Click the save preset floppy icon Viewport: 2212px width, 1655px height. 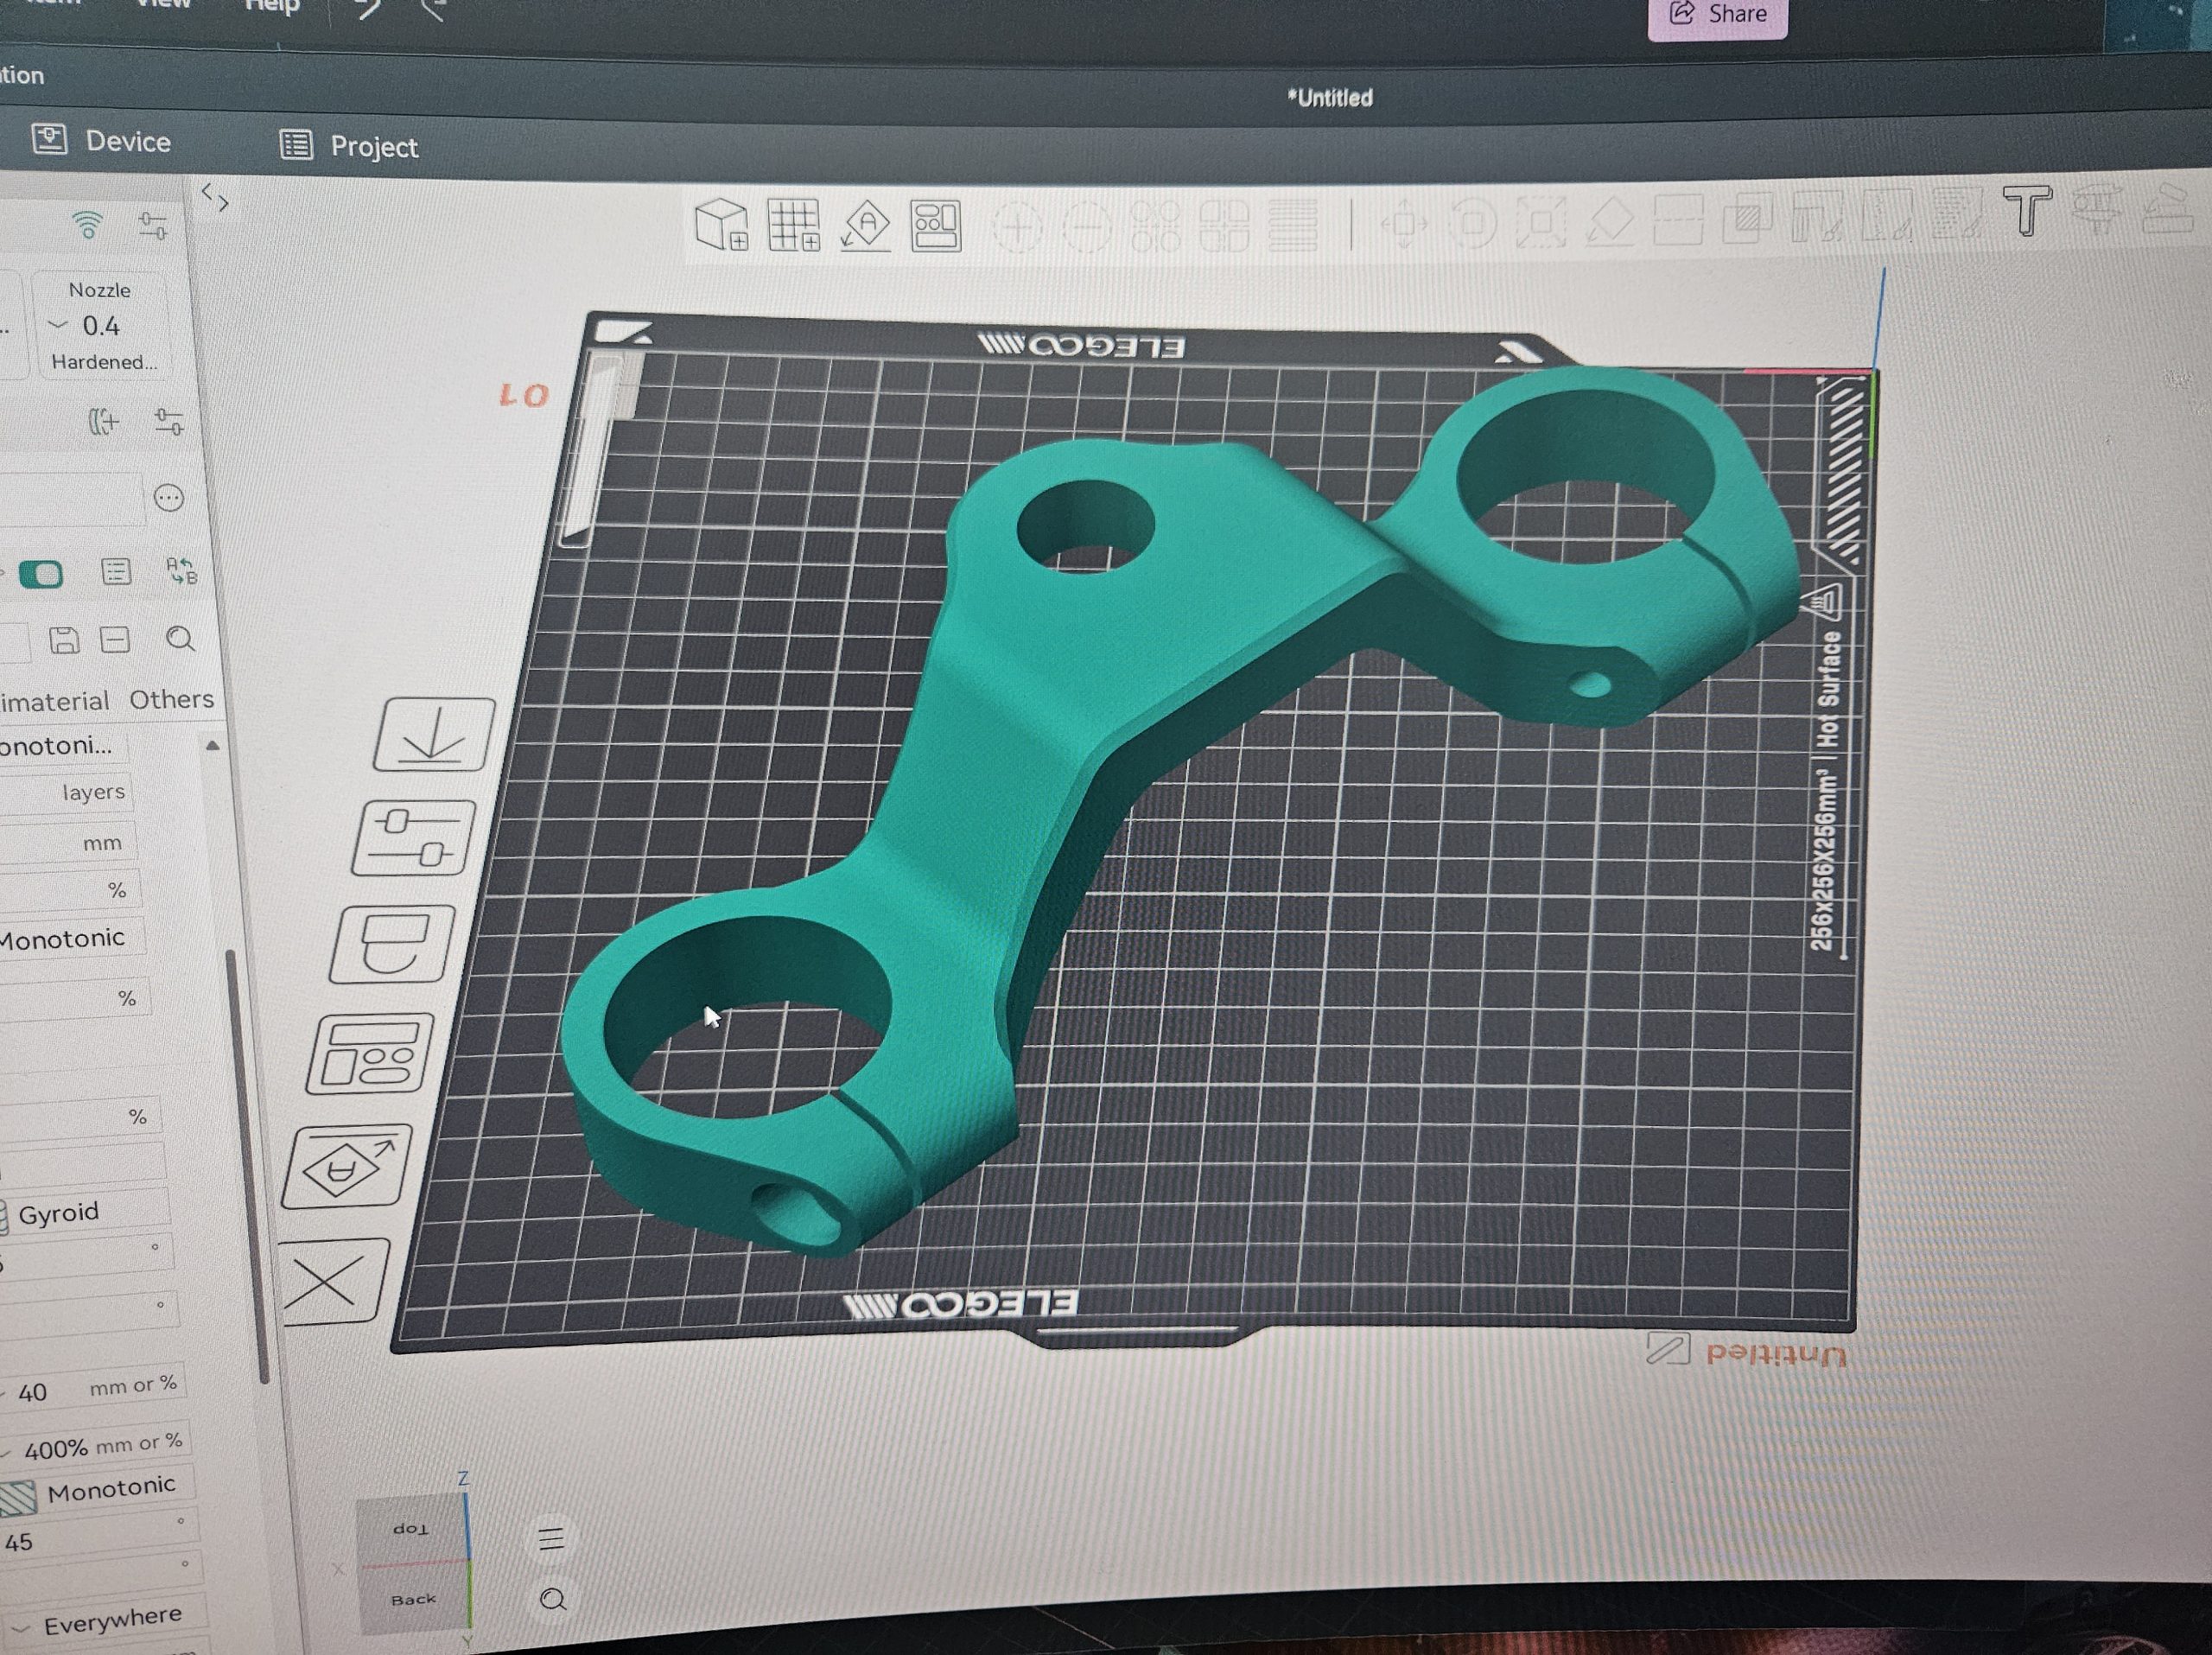pyautogui.click(x=64, y=640)
